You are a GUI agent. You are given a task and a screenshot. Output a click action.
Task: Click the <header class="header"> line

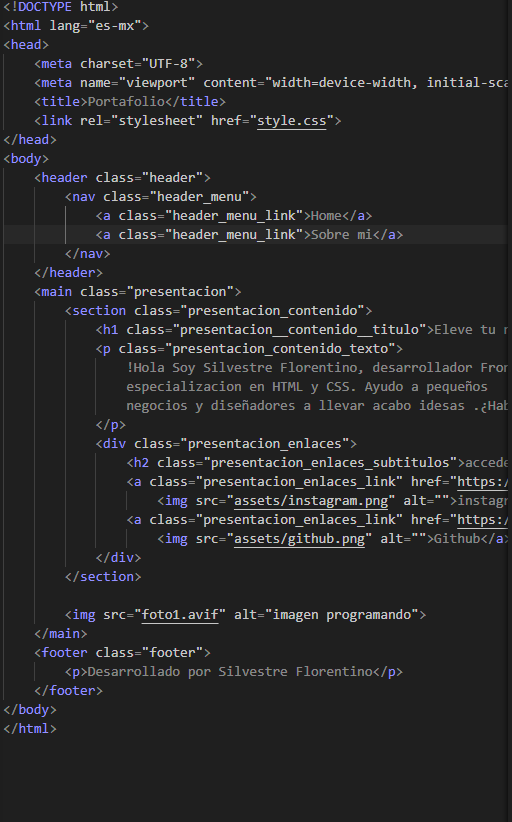pos(122,178)
